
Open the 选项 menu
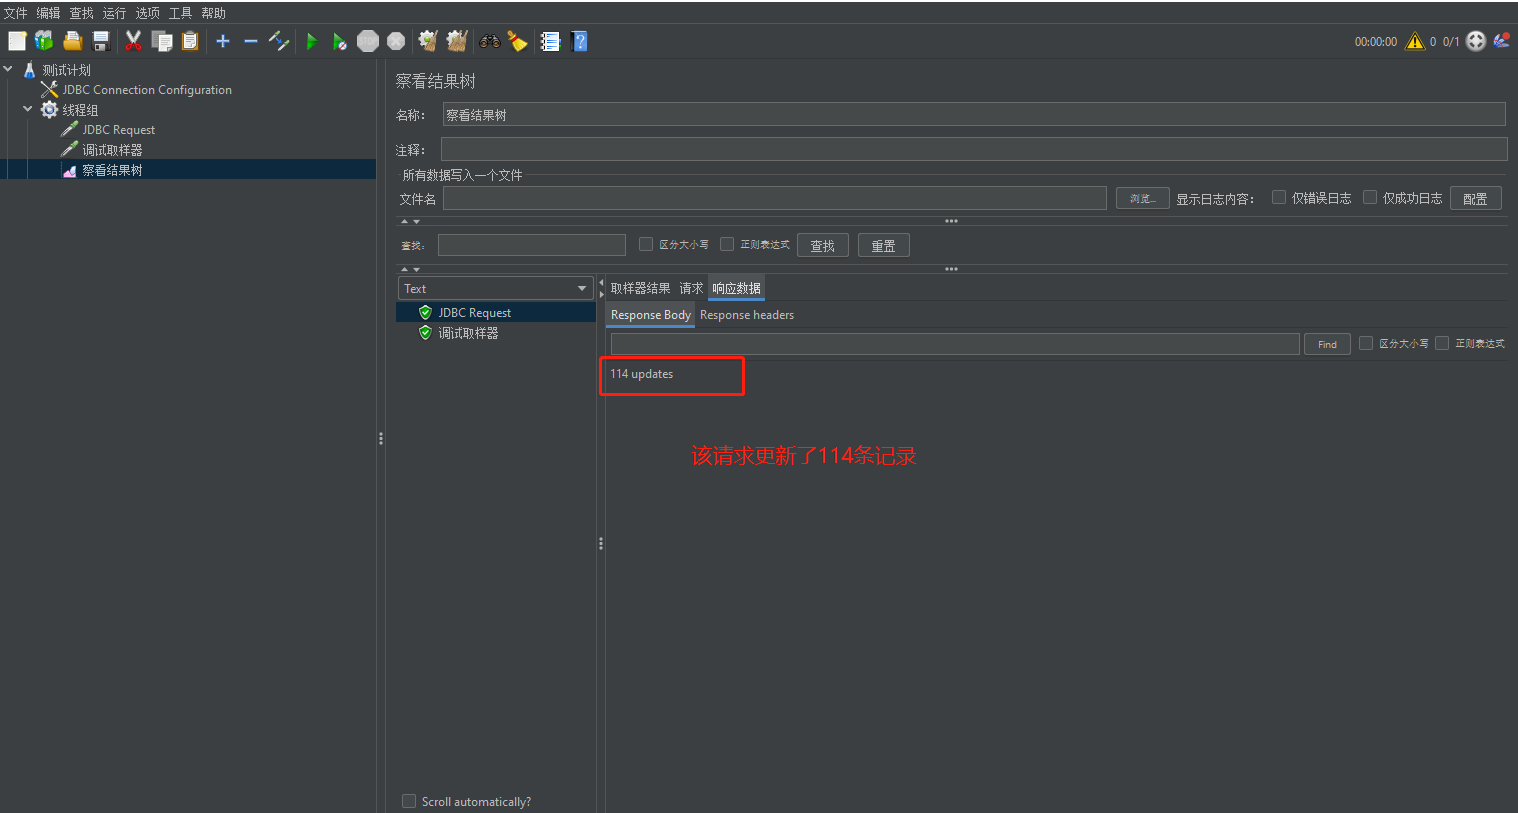pyautogui.click(x=148, y=13)
